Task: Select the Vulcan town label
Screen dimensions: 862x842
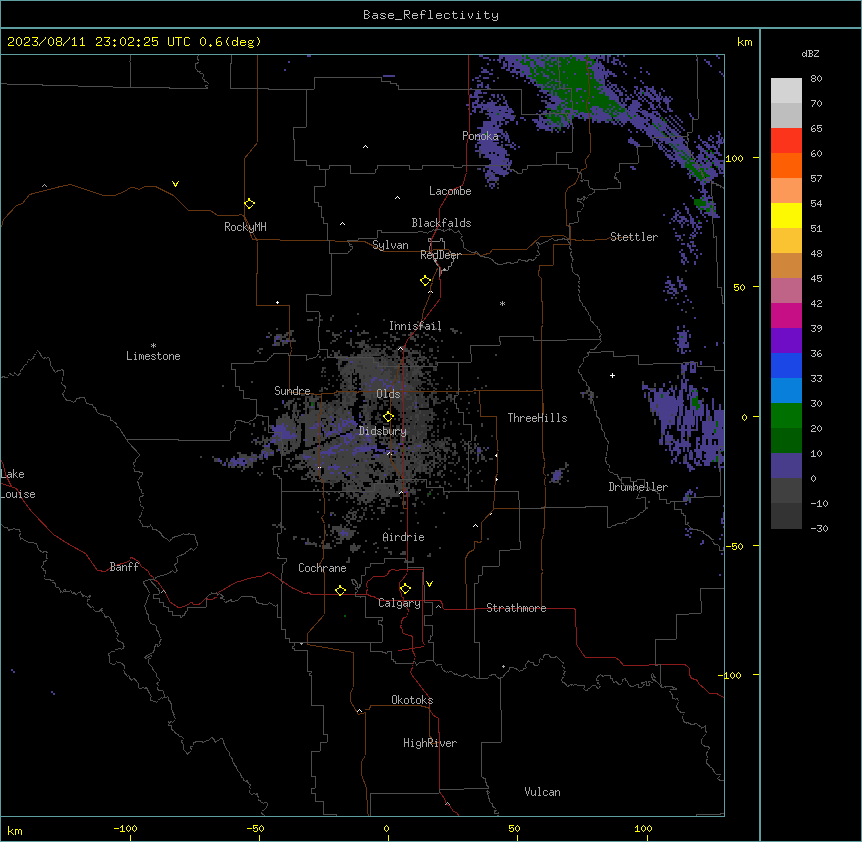Action: pyautogui.click(x=542, y=792)
